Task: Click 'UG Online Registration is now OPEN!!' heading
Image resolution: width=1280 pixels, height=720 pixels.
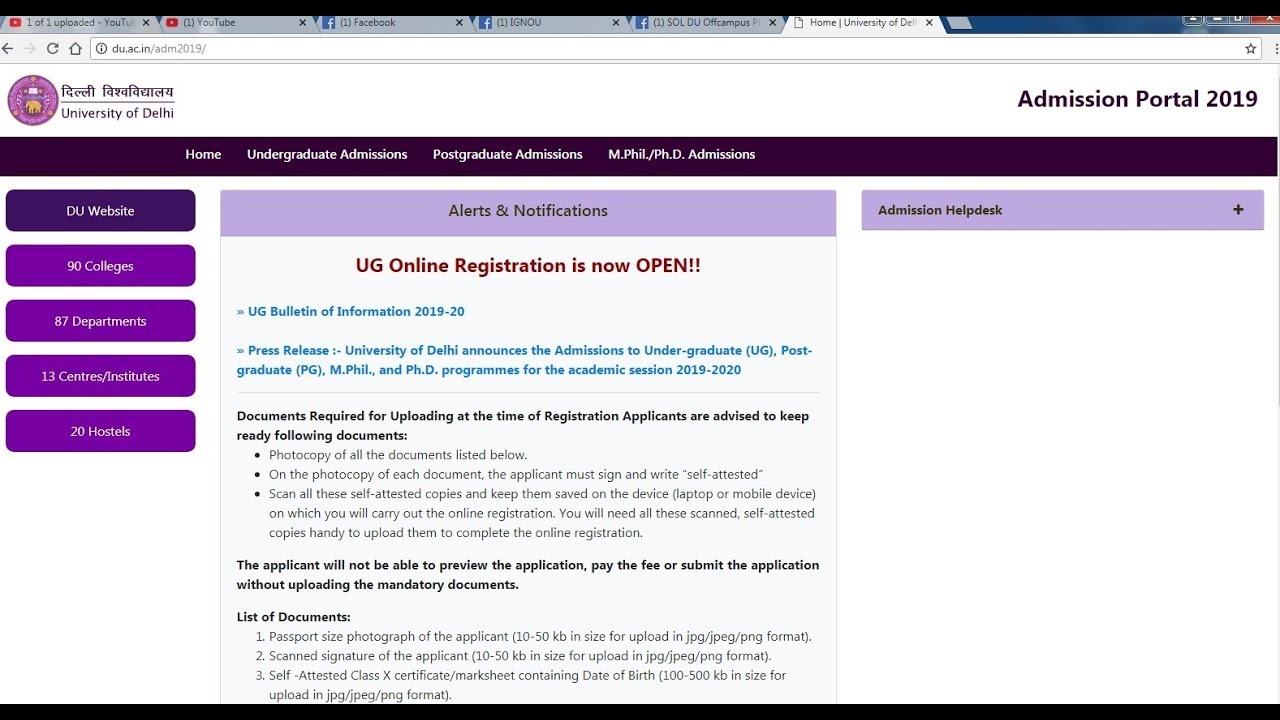Action: 528,265
